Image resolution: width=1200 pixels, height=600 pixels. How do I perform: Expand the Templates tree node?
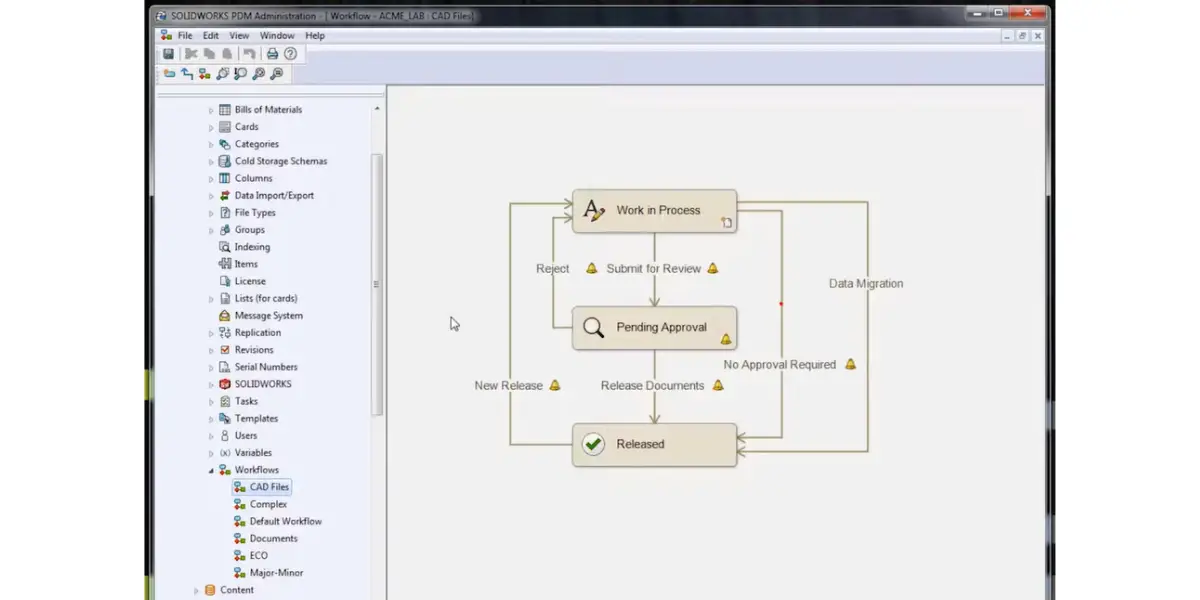(211, 419)
